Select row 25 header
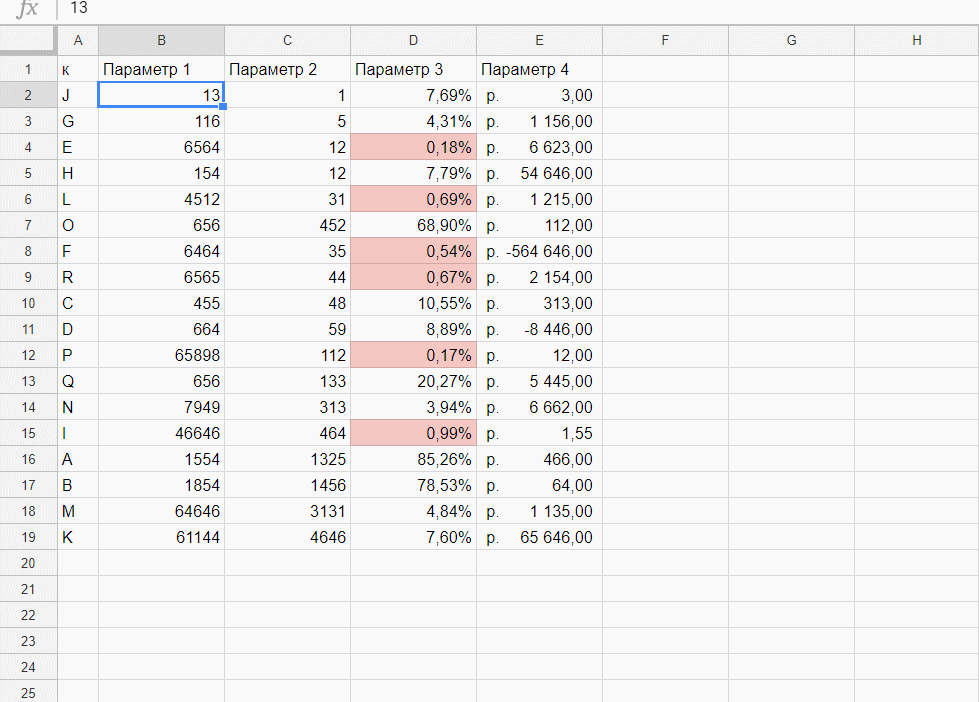The image size is (979, 702). [x=28, y=692]
